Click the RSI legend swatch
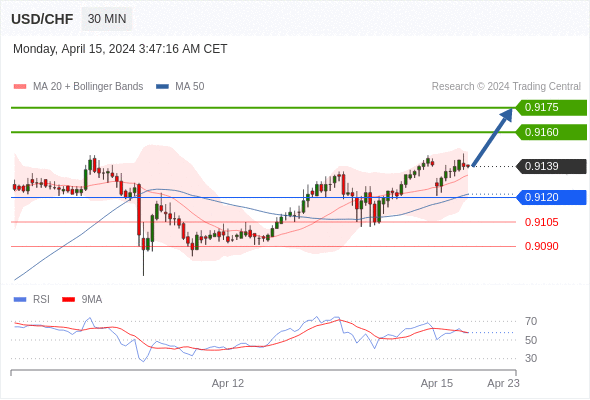 (20, 300)
